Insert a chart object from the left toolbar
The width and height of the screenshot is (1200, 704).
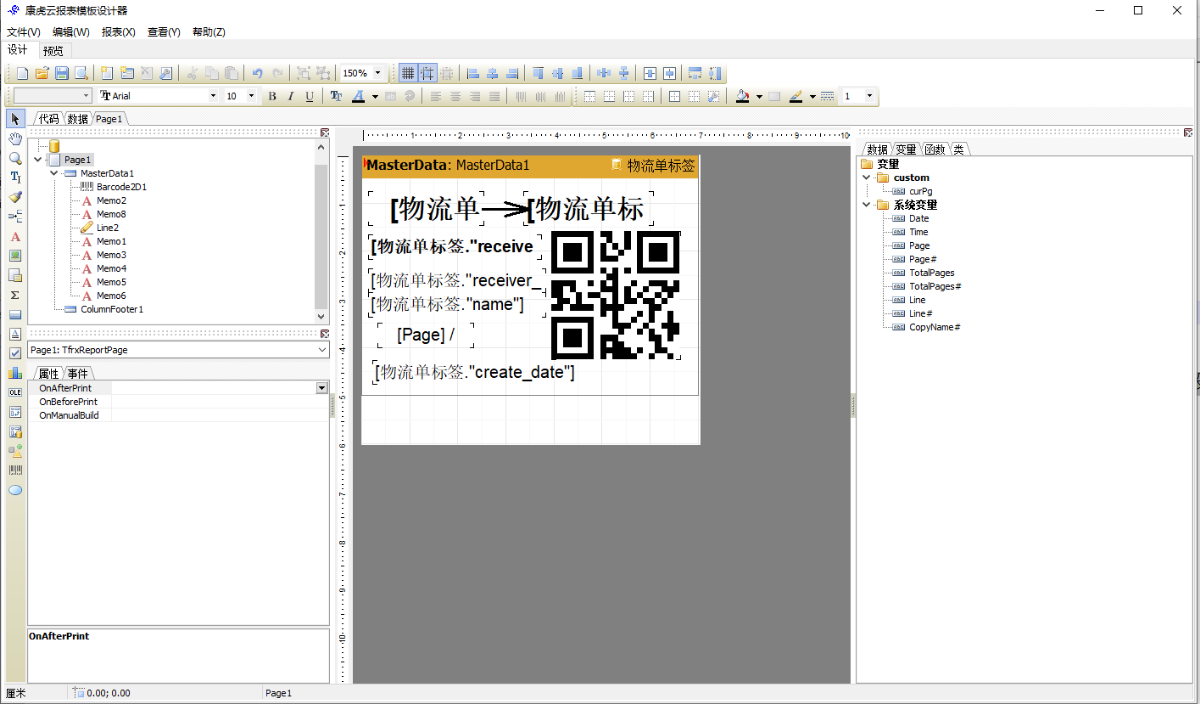(x=15, y=373)
